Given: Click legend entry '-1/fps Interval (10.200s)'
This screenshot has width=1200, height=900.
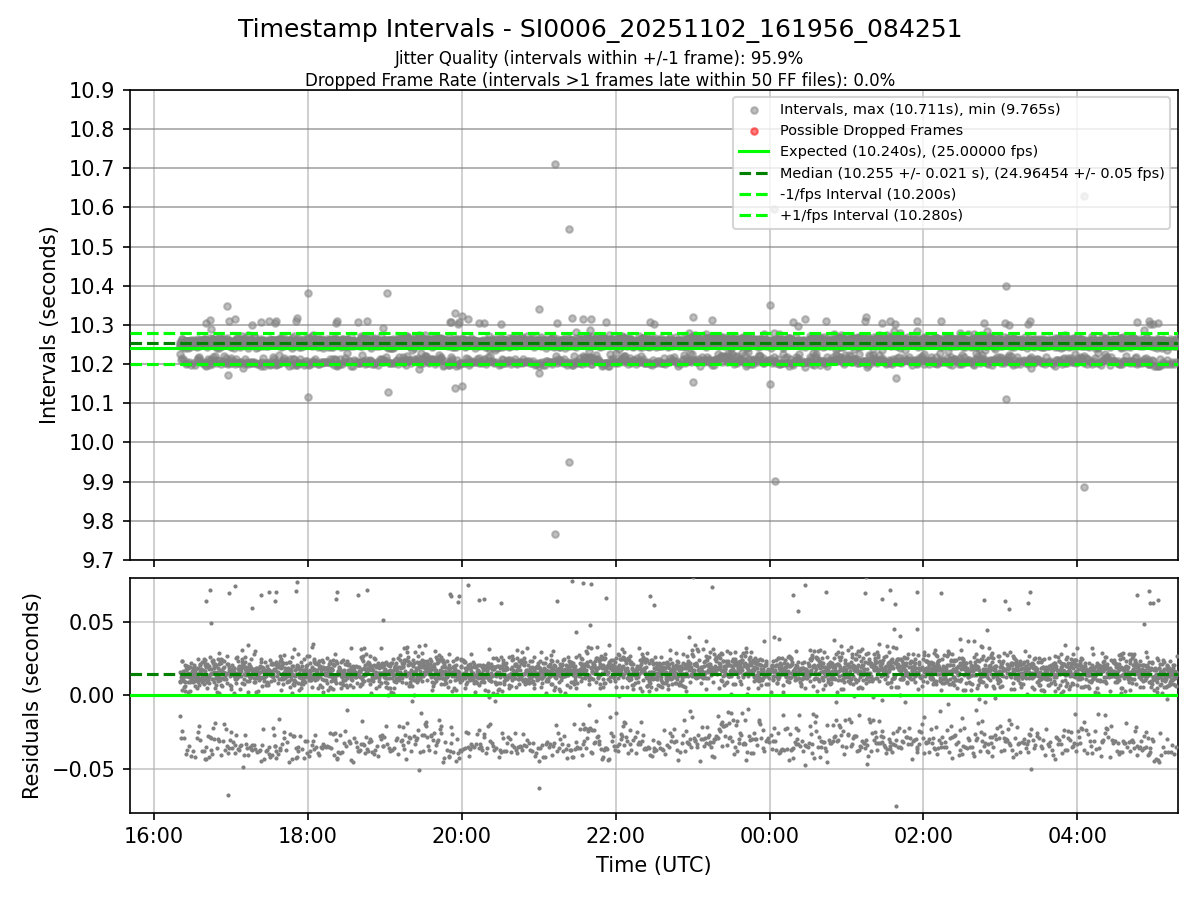Looking at the screenshot, I should [867, 194].
